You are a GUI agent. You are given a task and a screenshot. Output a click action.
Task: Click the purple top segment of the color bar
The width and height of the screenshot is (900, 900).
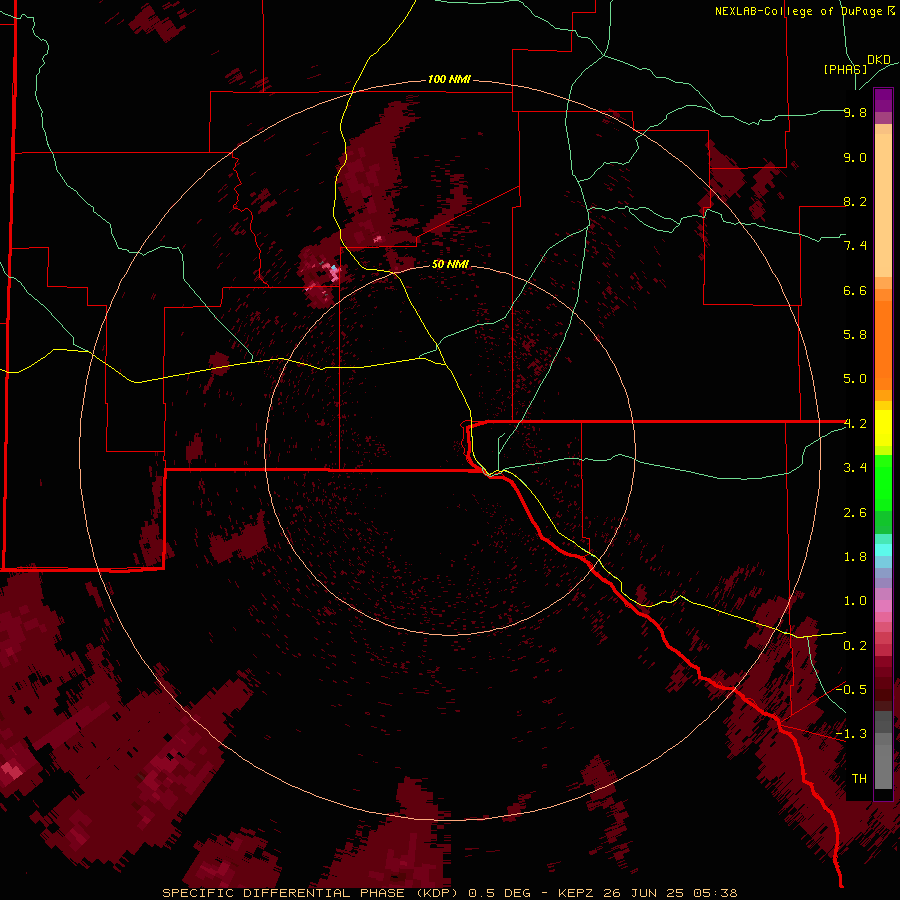click(x=883, y=100)
